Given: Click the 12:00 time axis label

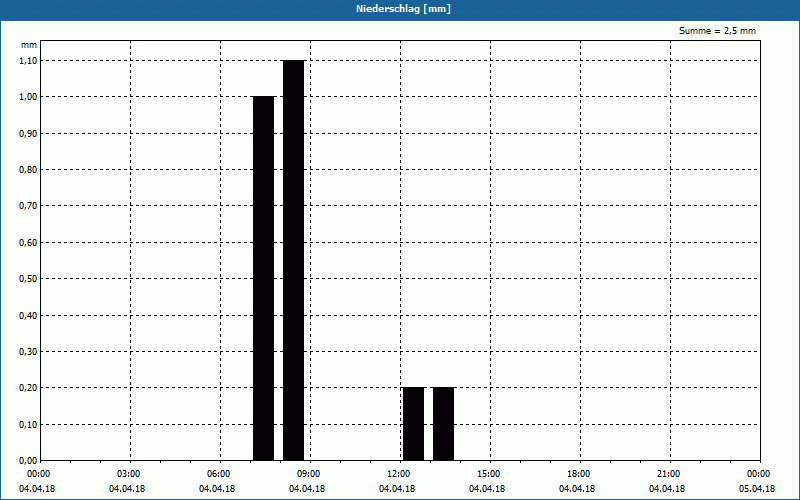Looking at the screenshot, I should (x=400, y=474).
